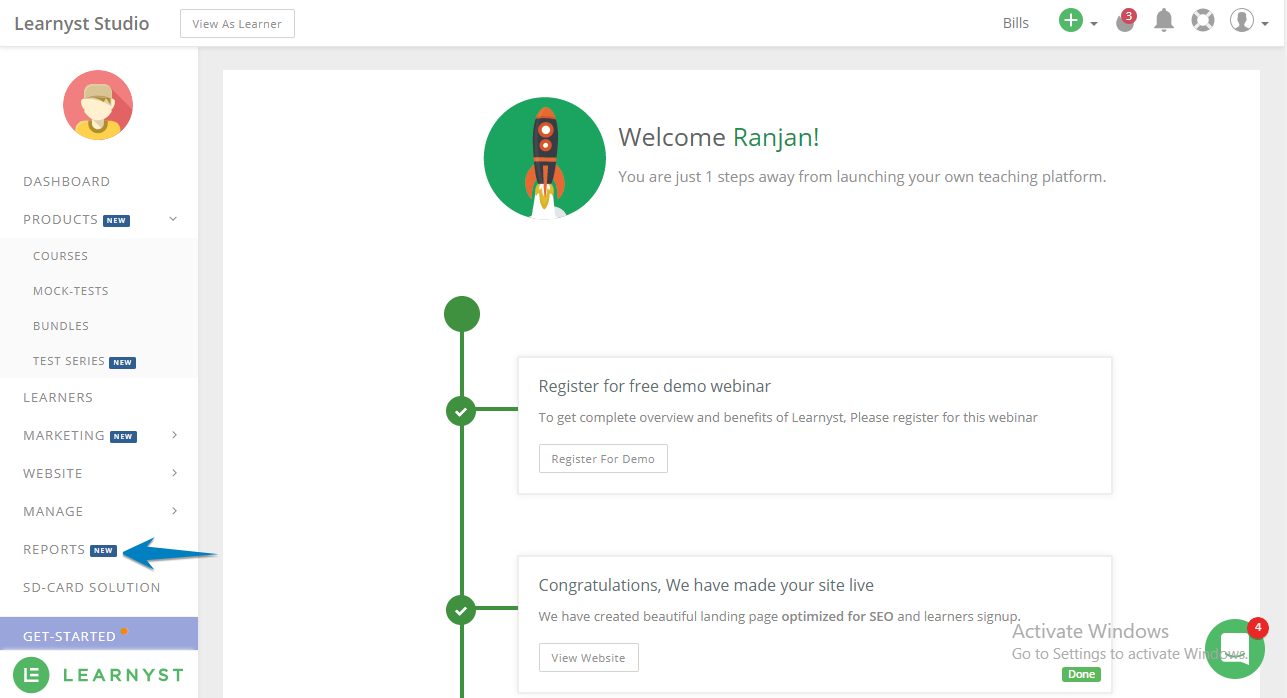Open BUNDLES under Products
Viewport: 1287px width, 698px height.
61,326
